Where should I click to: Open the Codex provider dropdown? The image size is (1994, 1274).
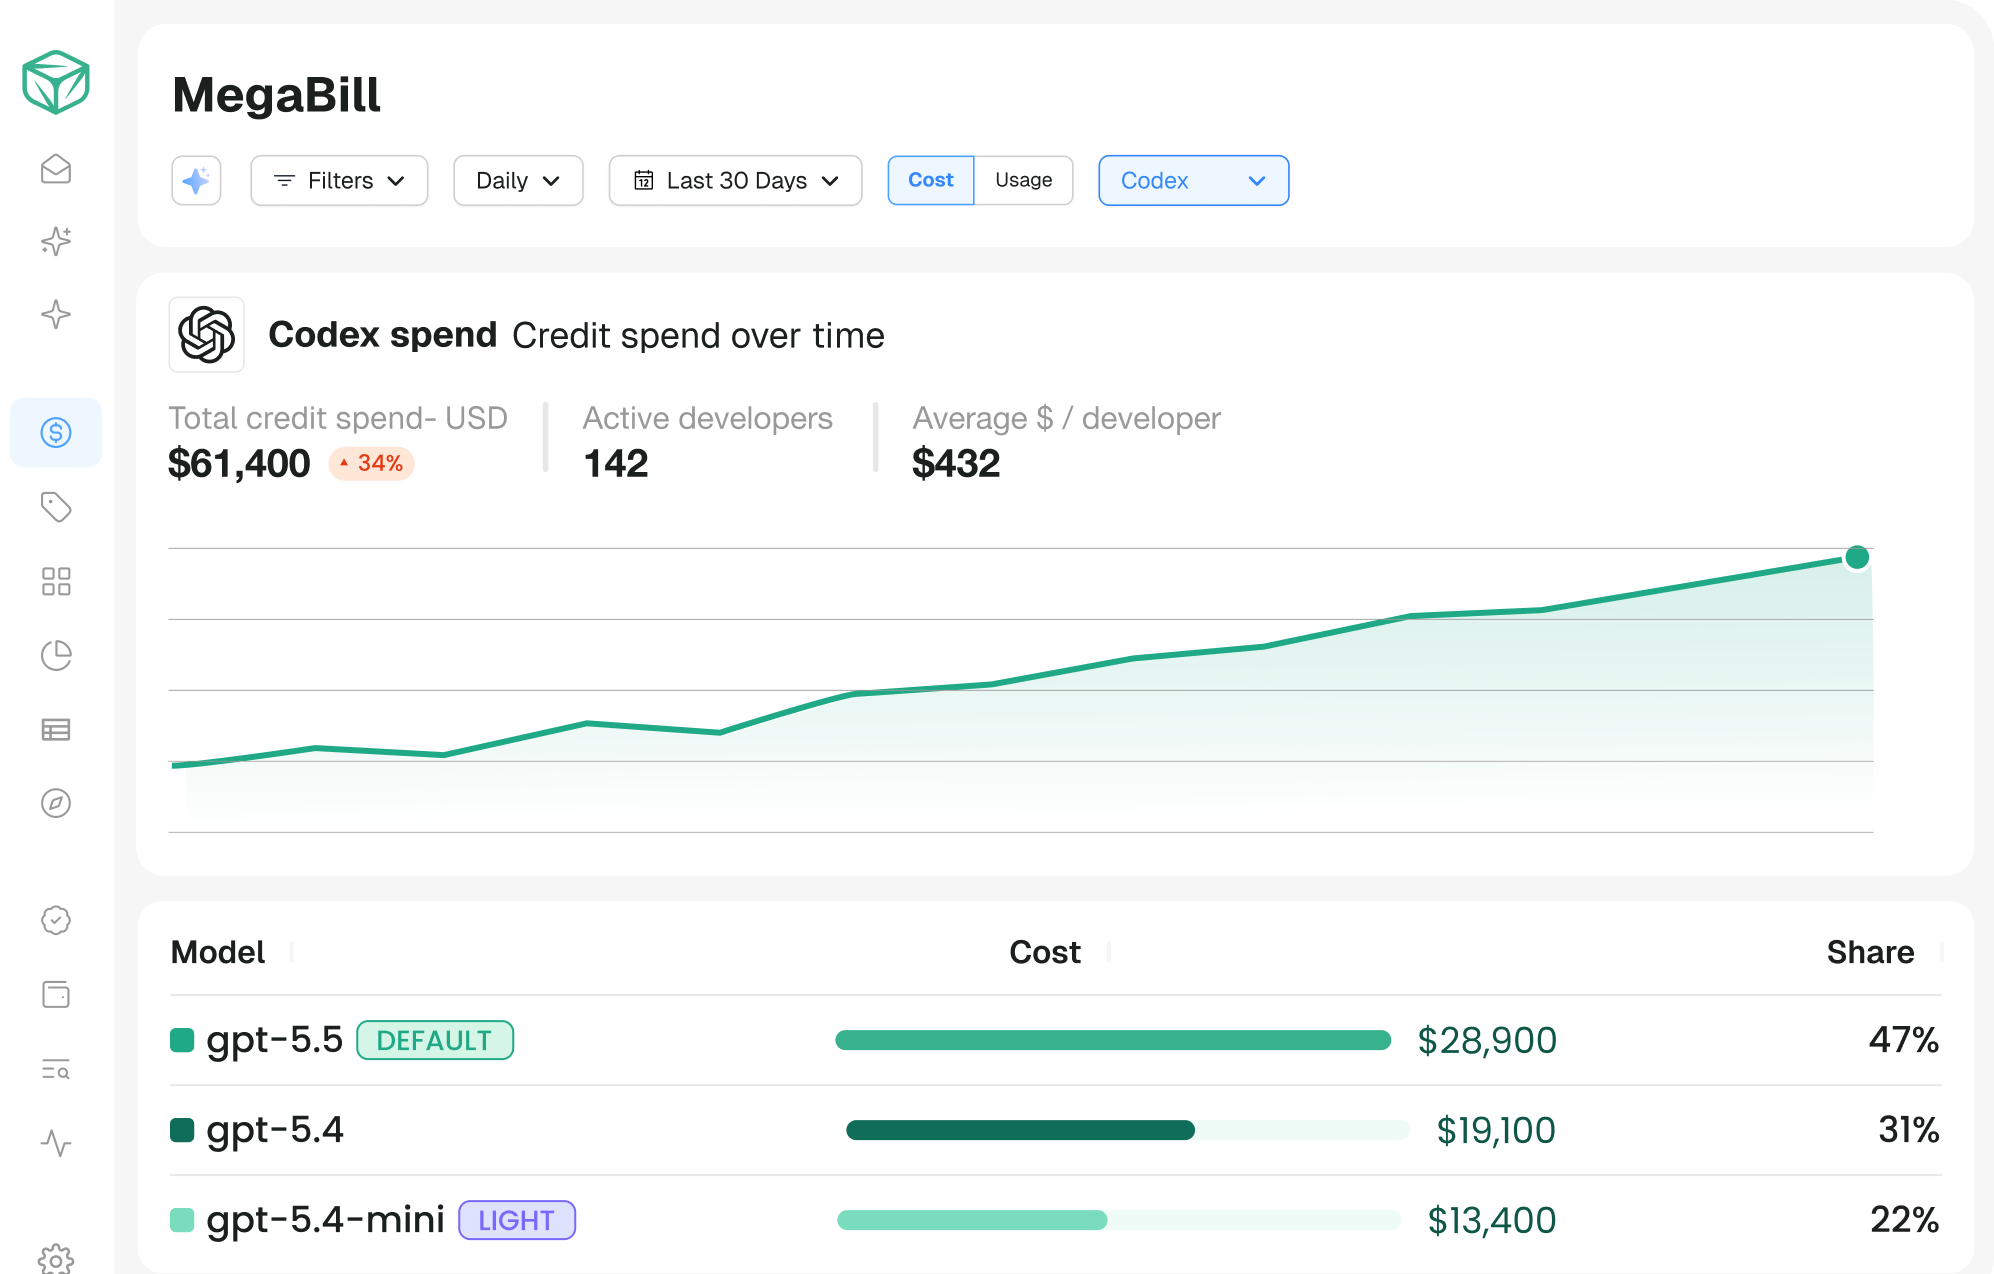[1193, 180]
